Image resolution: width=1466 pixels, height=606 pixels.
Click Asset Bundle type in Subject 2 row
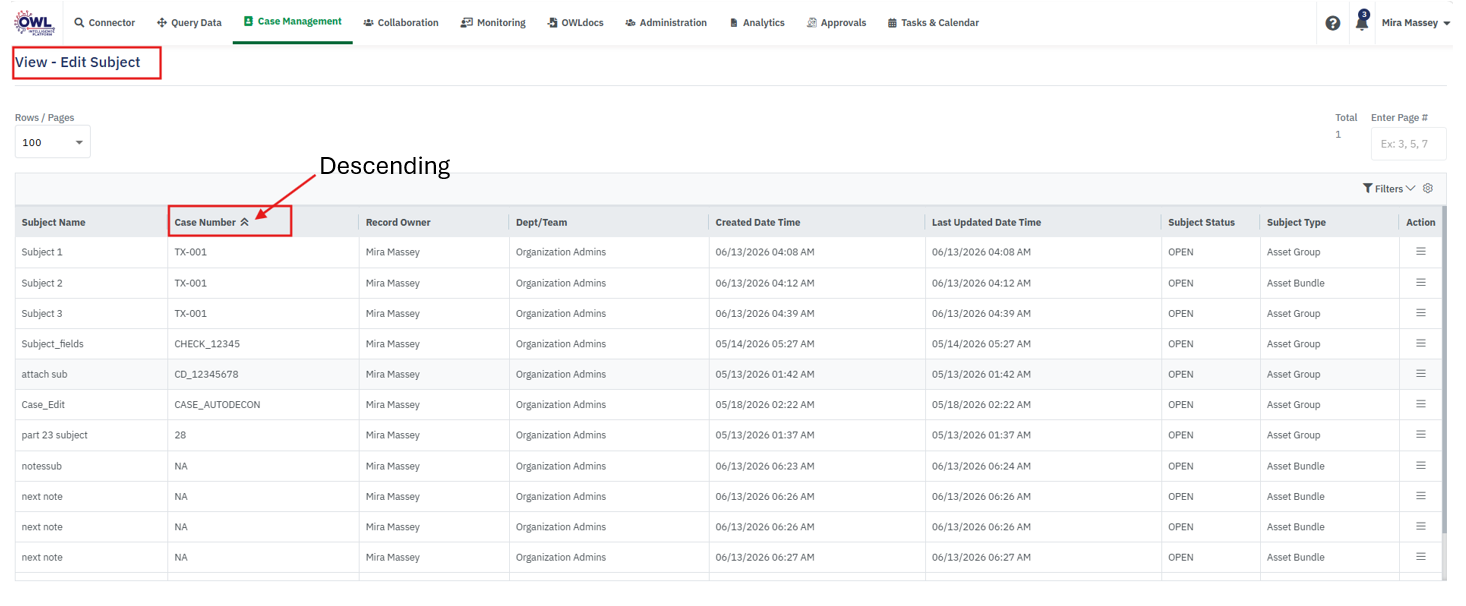point(1296,283)
